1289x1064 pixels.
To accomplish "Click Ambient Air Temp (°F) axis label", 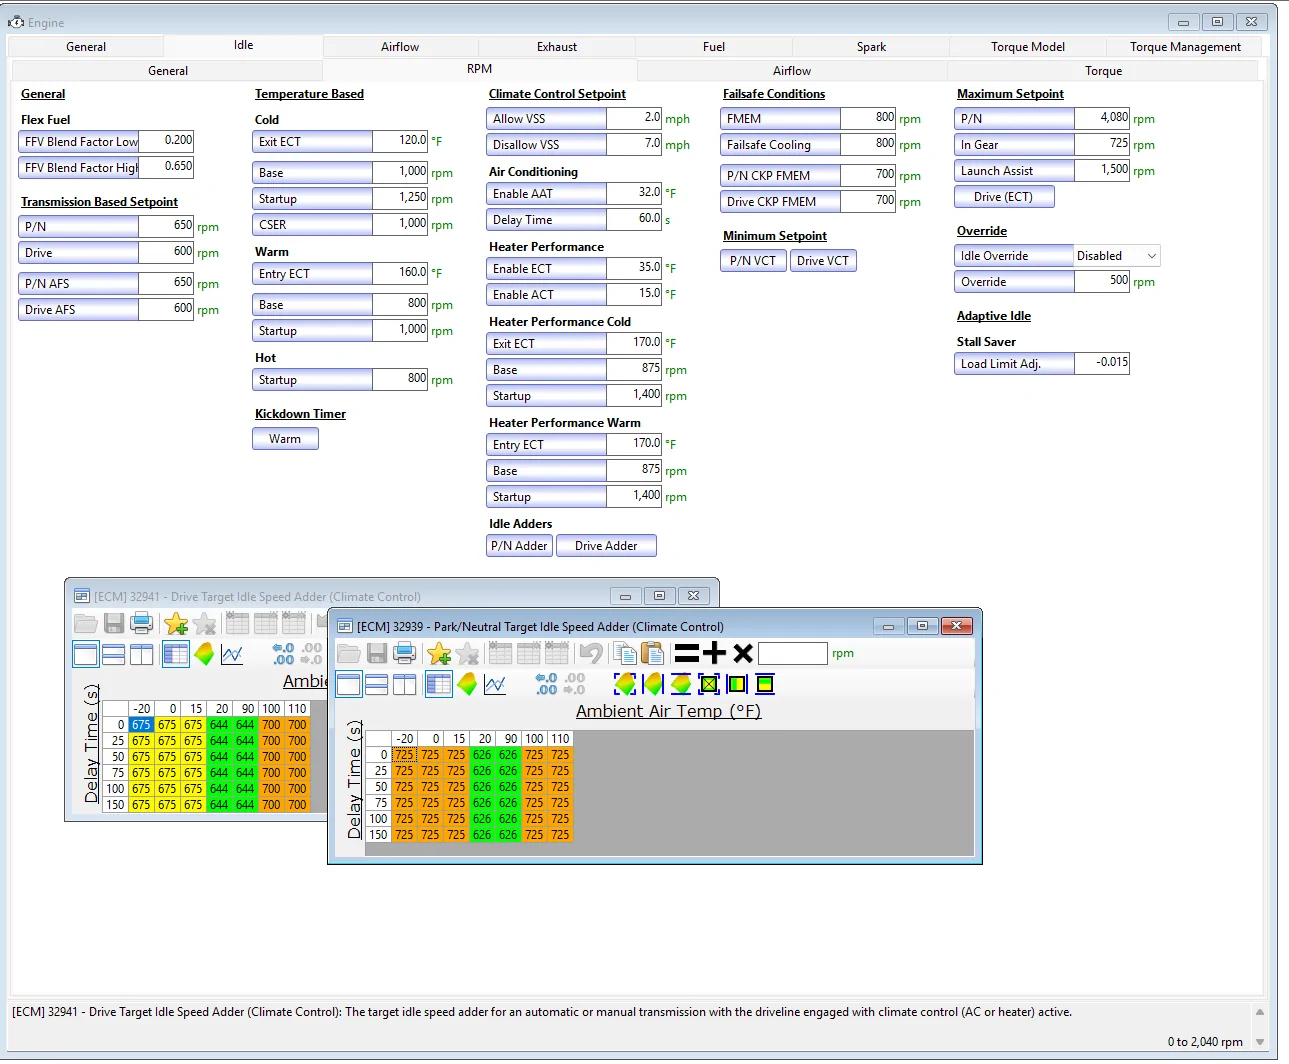I will click(668, 711).
